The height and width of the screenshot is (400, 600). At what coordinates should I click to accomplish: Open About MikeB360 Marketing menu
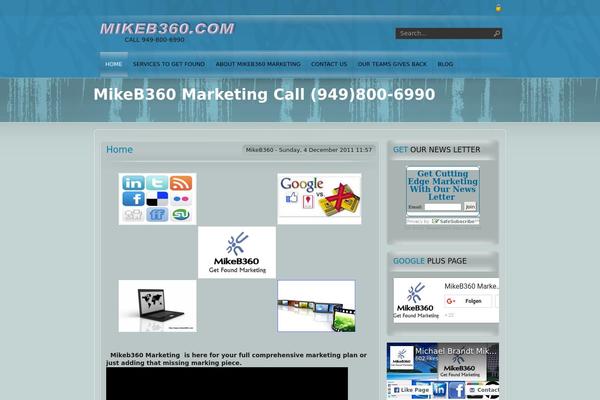click(258, 64)
